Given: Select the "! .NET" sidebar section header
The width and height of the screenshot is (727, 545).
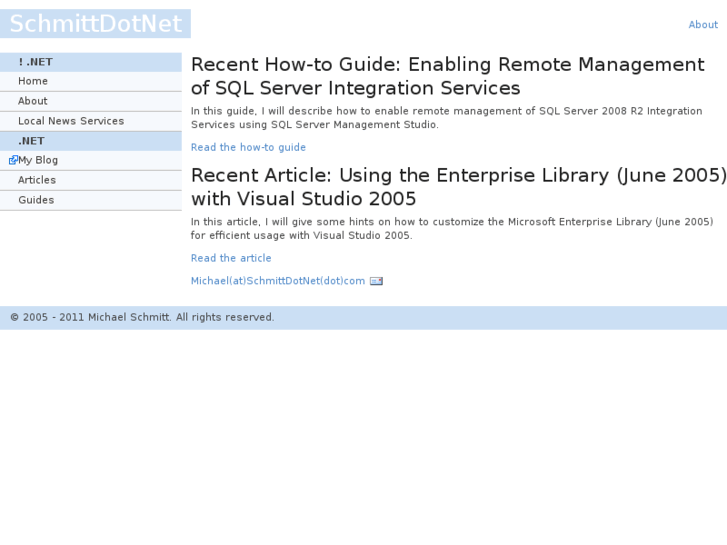Looking at the screenshot, I should coord(36,62).
